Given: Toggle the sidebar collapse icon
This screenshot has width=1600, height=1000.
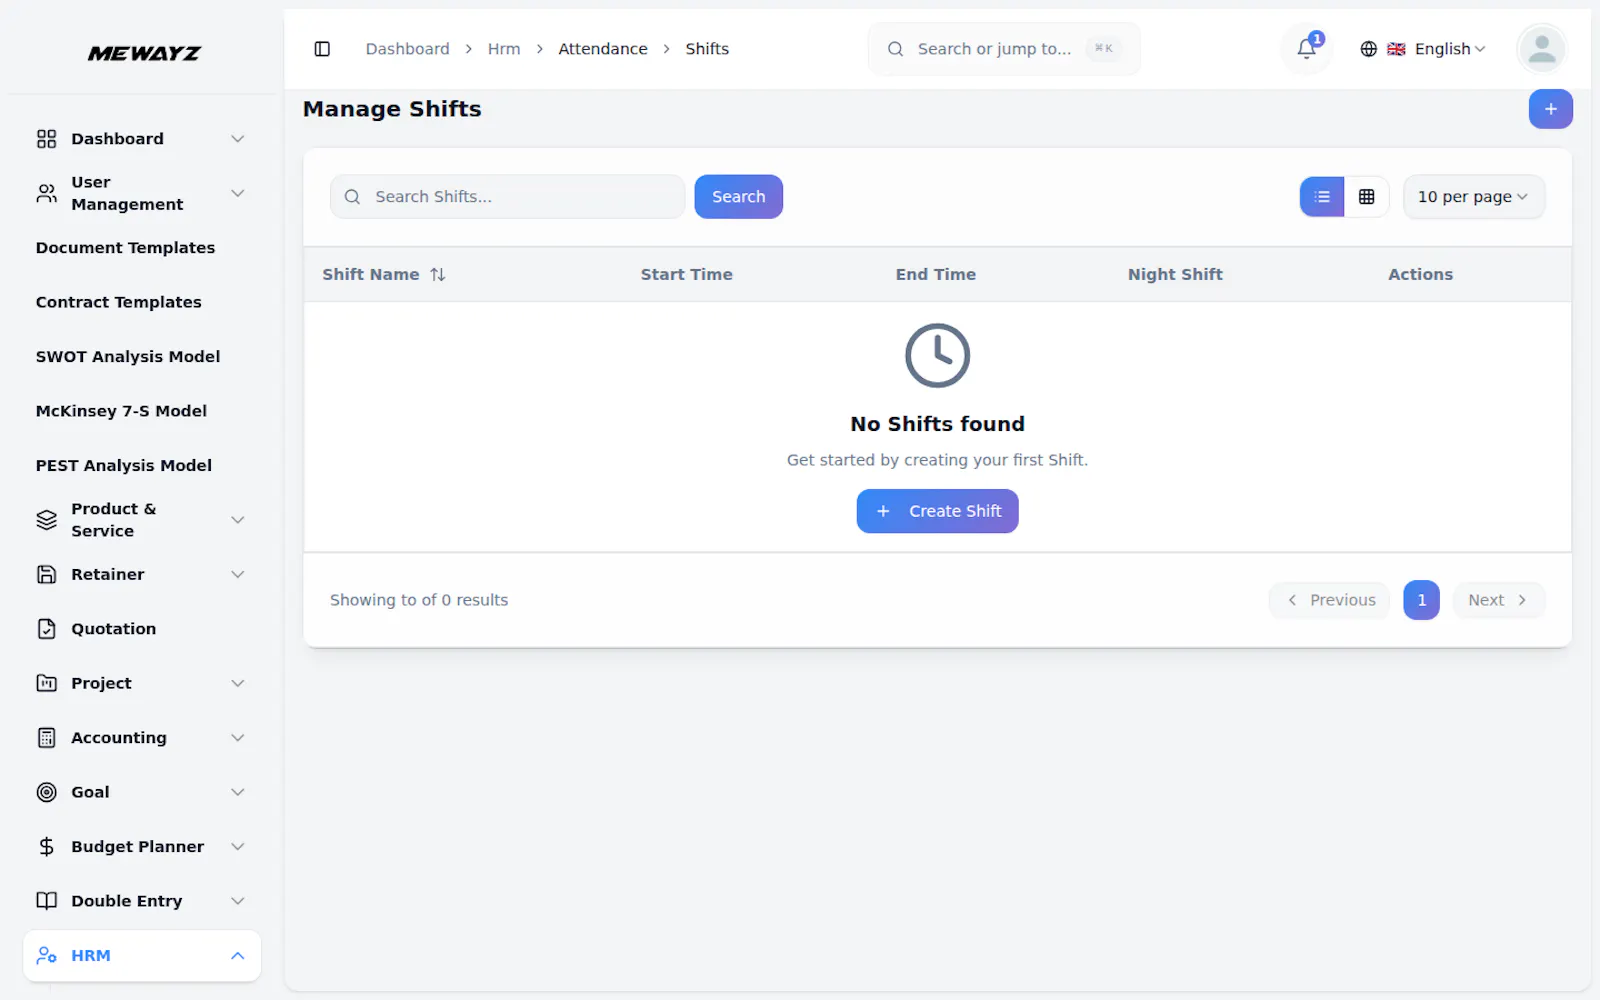Looking at the screenshot, I should [322, 49].
